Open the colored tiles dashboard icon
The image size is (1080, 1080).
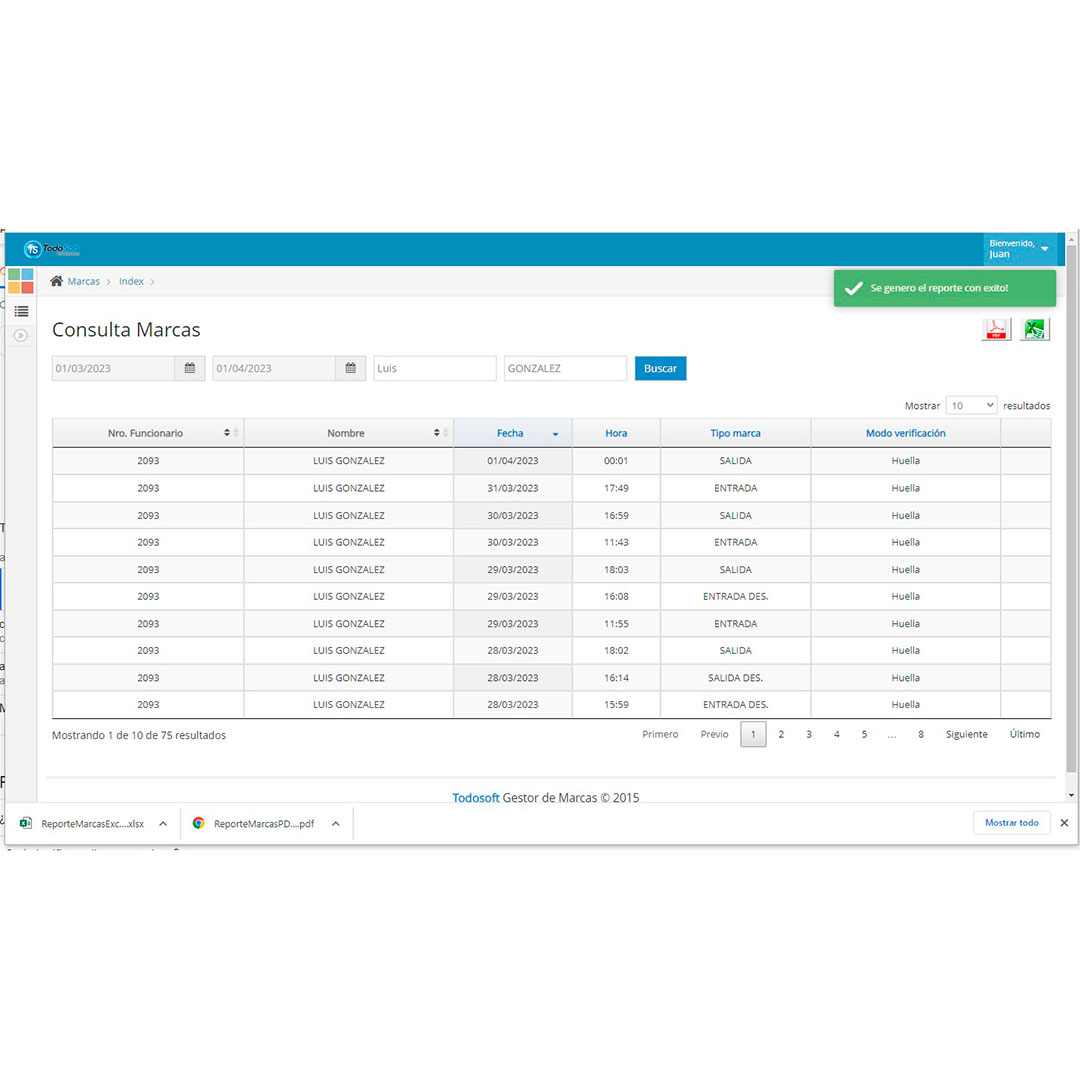click(x=21, y=281)
